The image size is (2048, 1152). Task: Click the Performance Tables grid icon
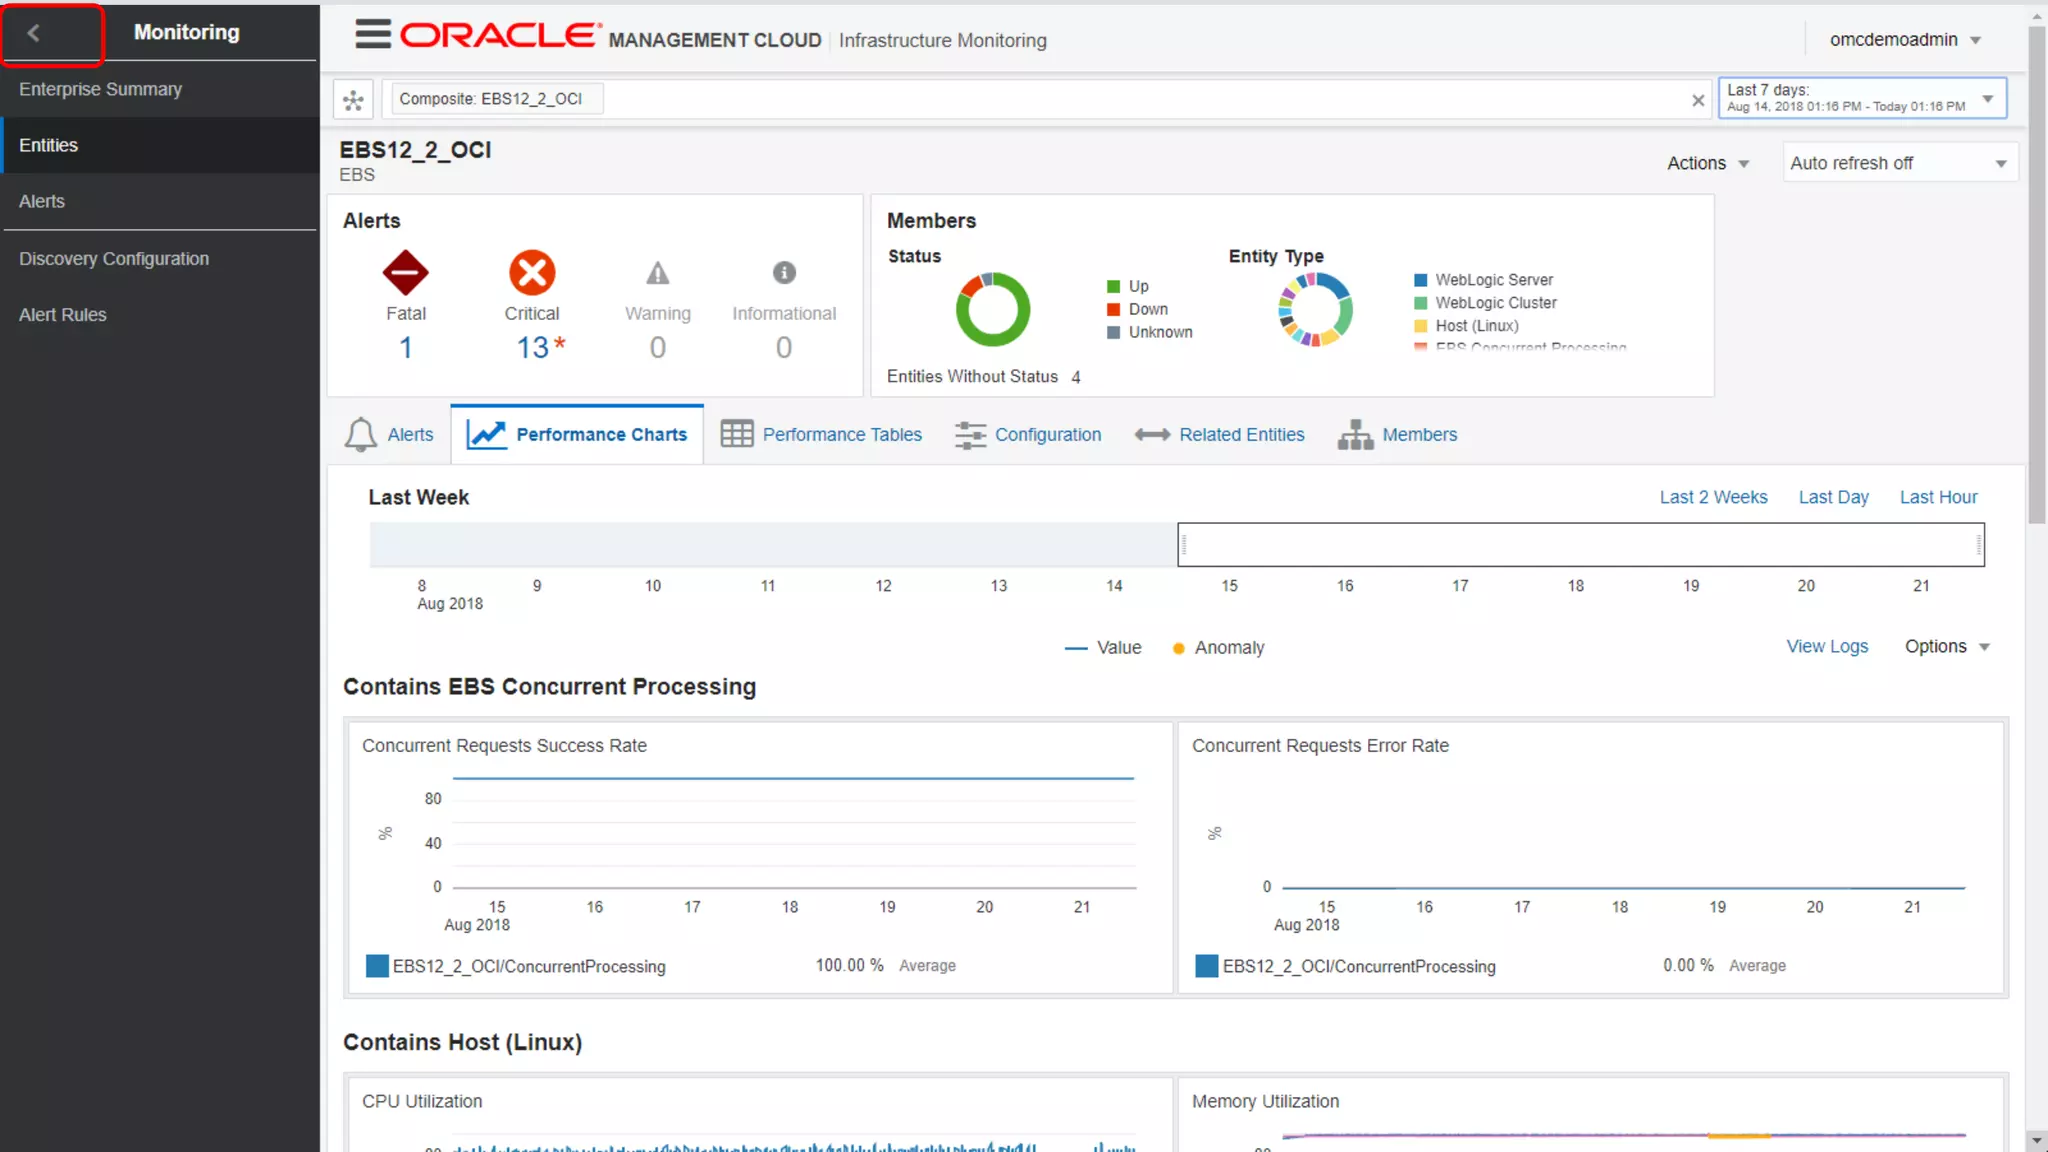pos(737,434)
